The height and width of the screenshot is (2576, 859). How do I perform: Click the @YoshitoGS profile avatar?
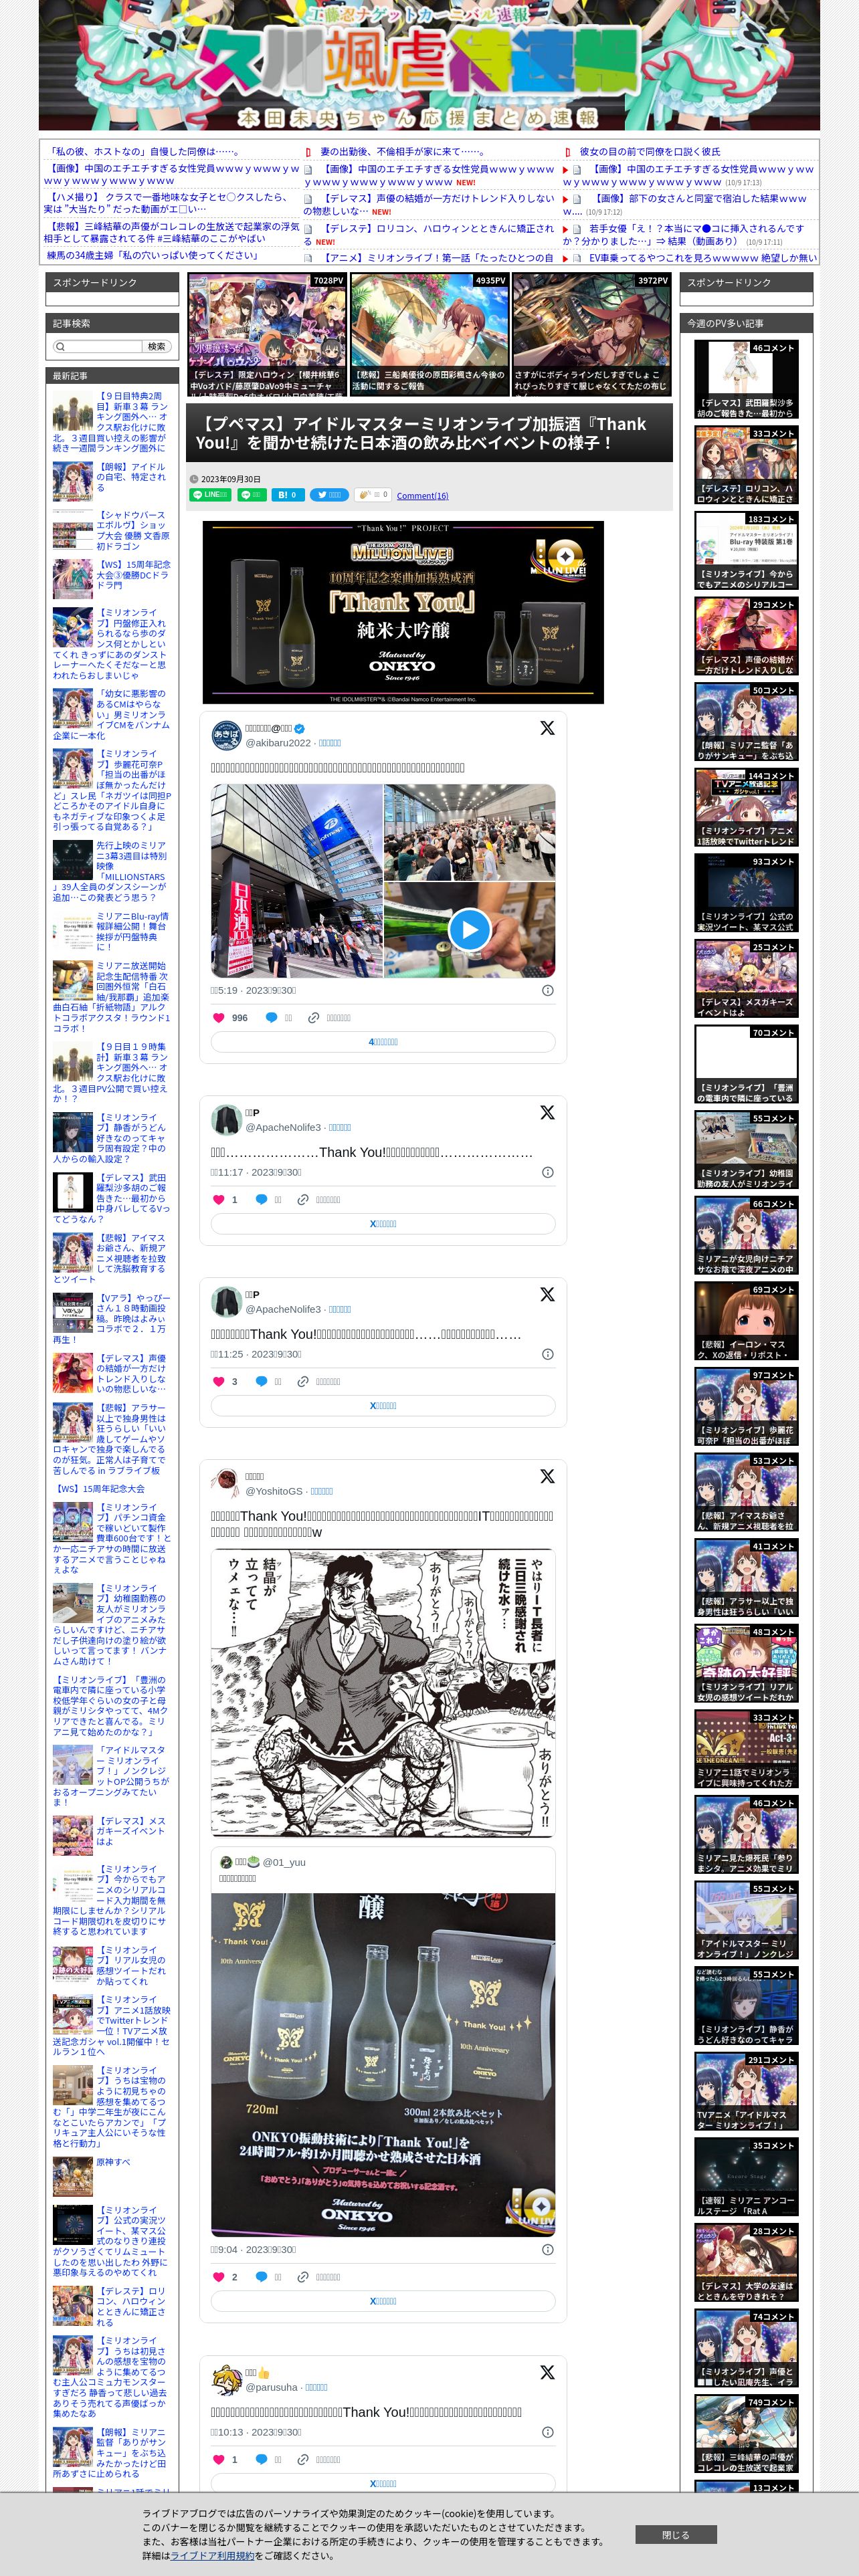(226, 1484)
